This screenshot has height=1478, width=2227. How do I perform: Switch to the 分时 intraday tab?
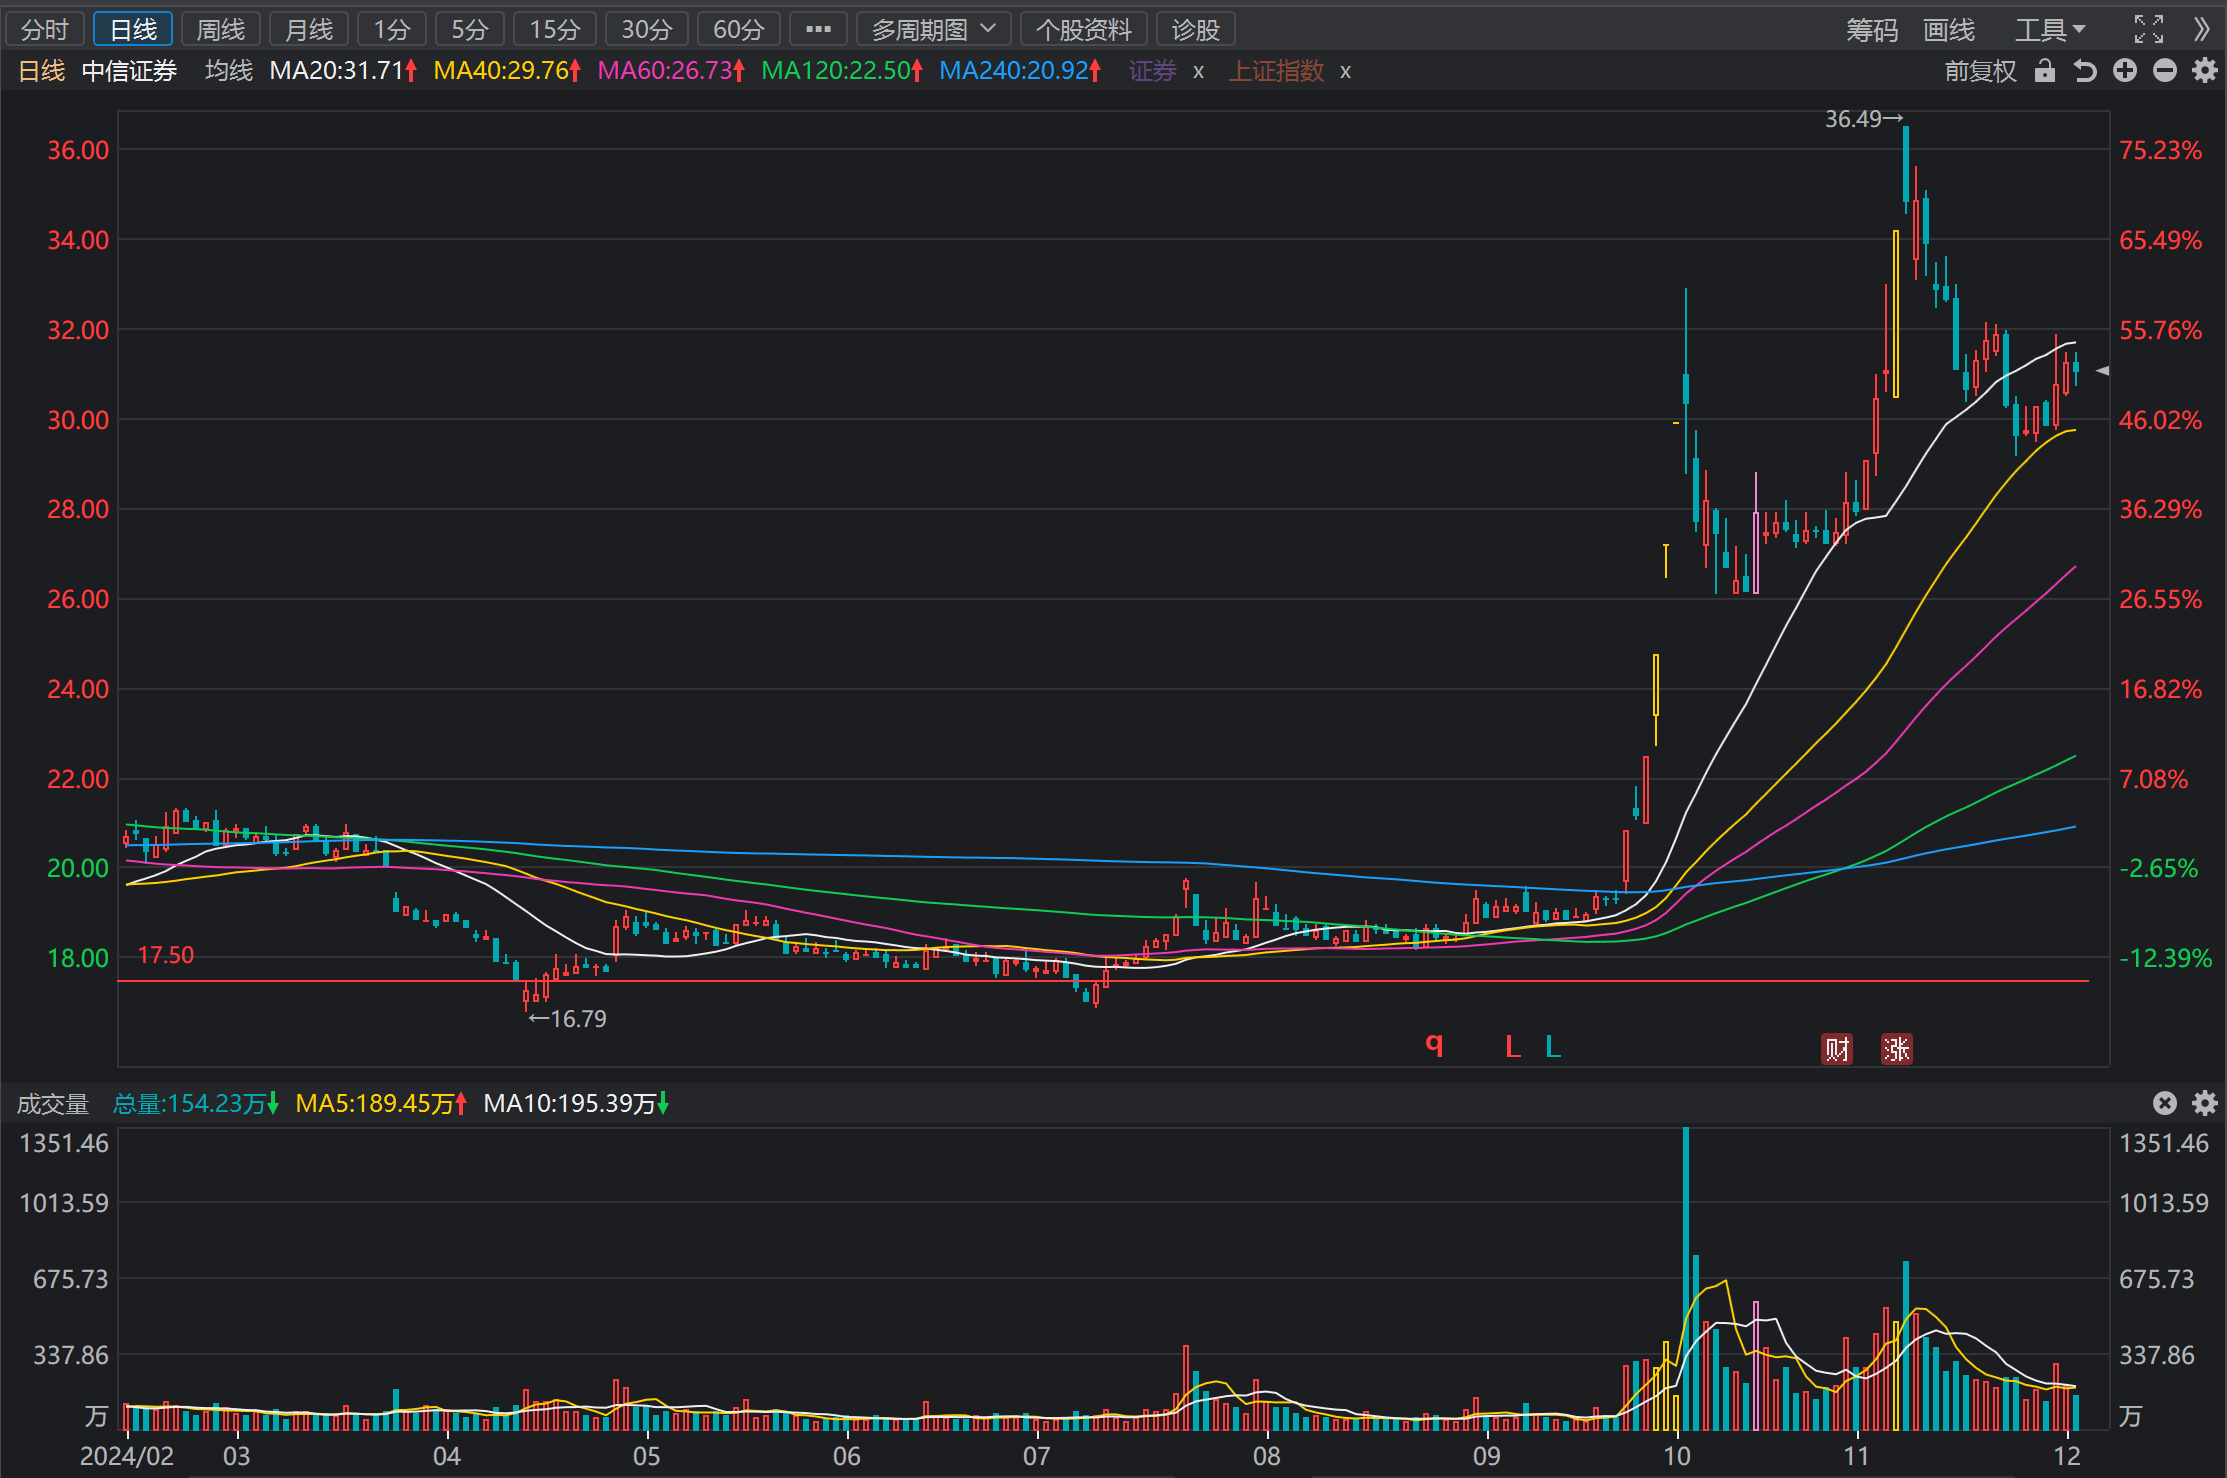click(44, 29)
